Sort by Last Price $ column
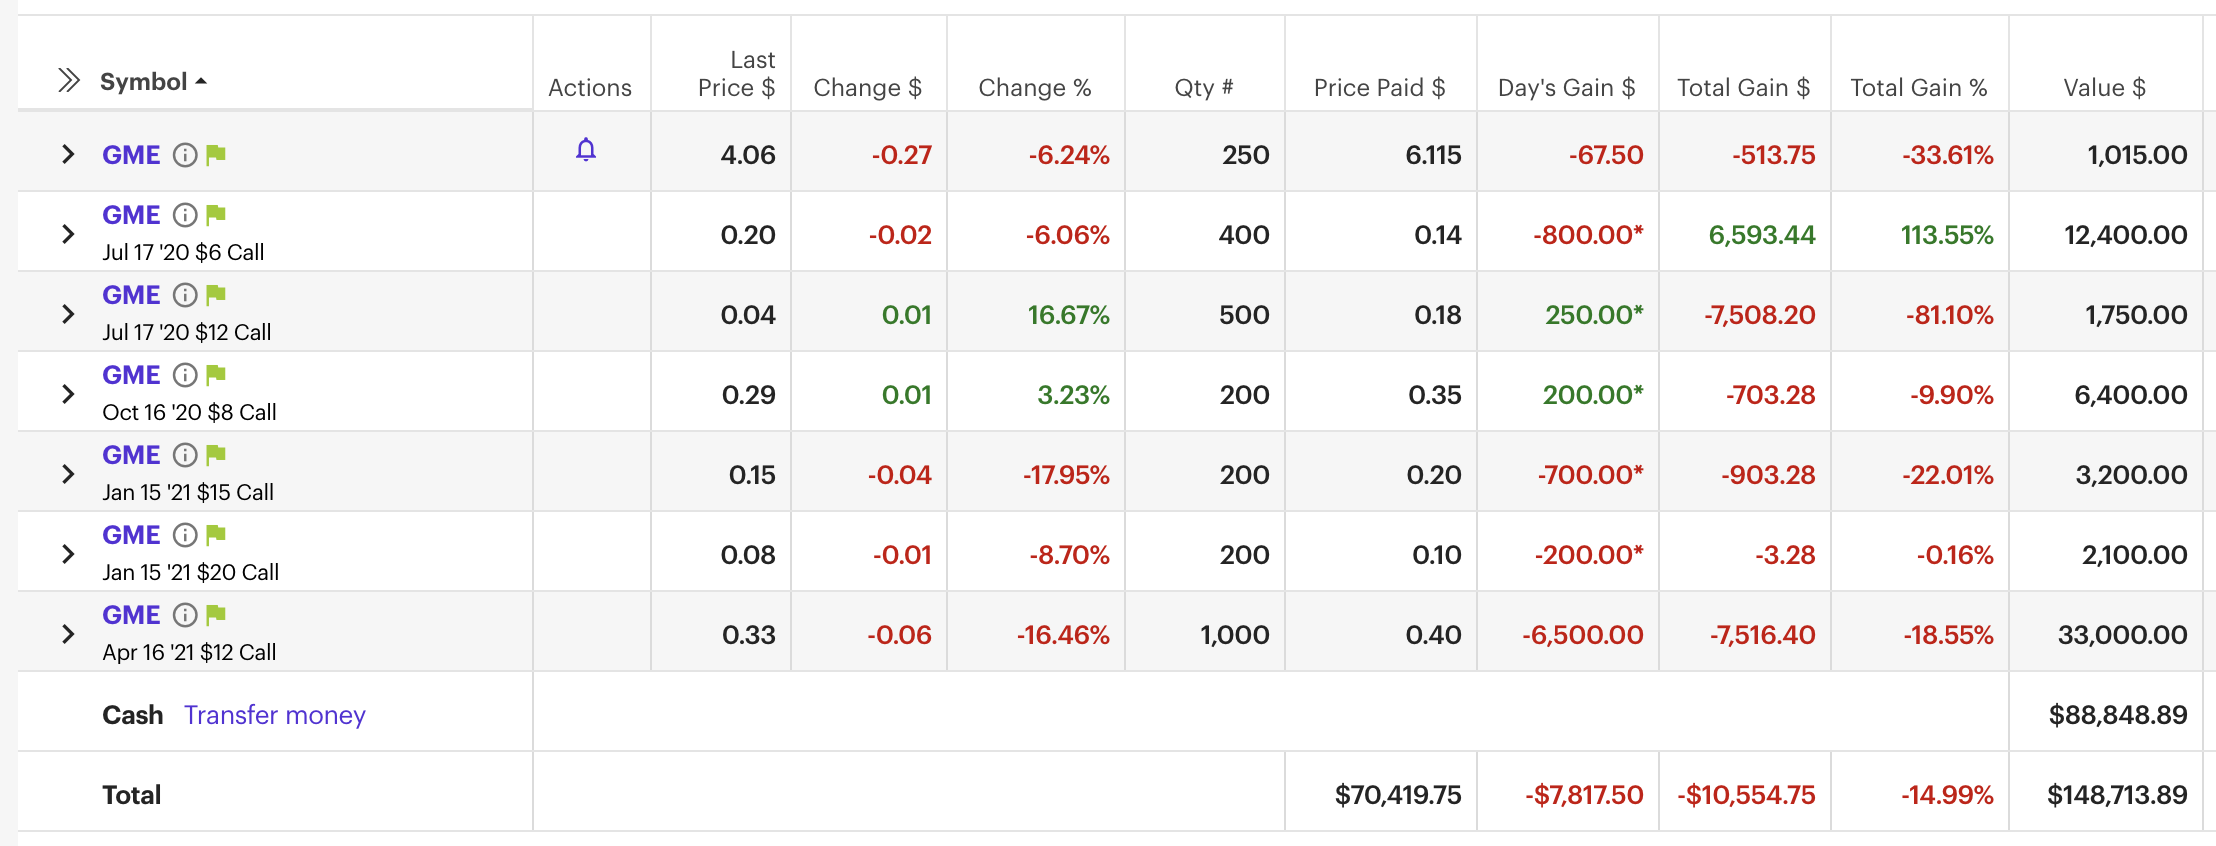 (x=736, y=74)
